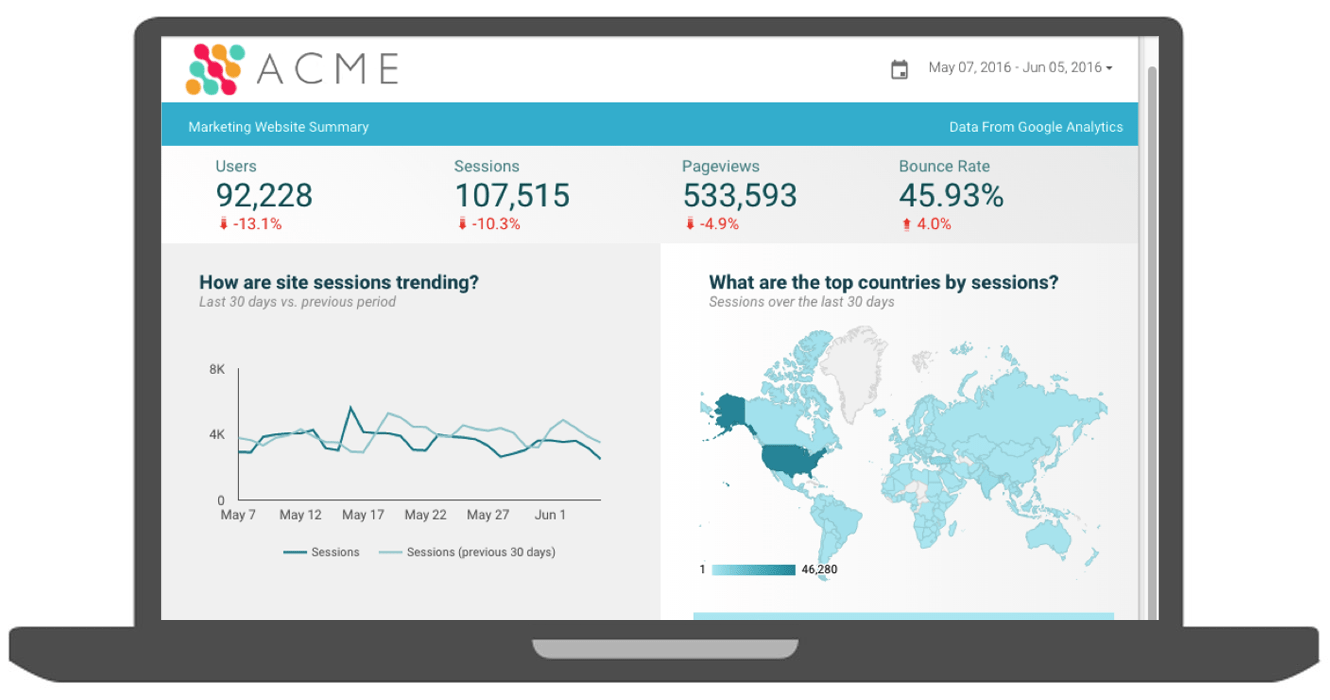Click the red down arrow under Sessions
Viewport: 1330px width, 700px height.
[462, 225]
